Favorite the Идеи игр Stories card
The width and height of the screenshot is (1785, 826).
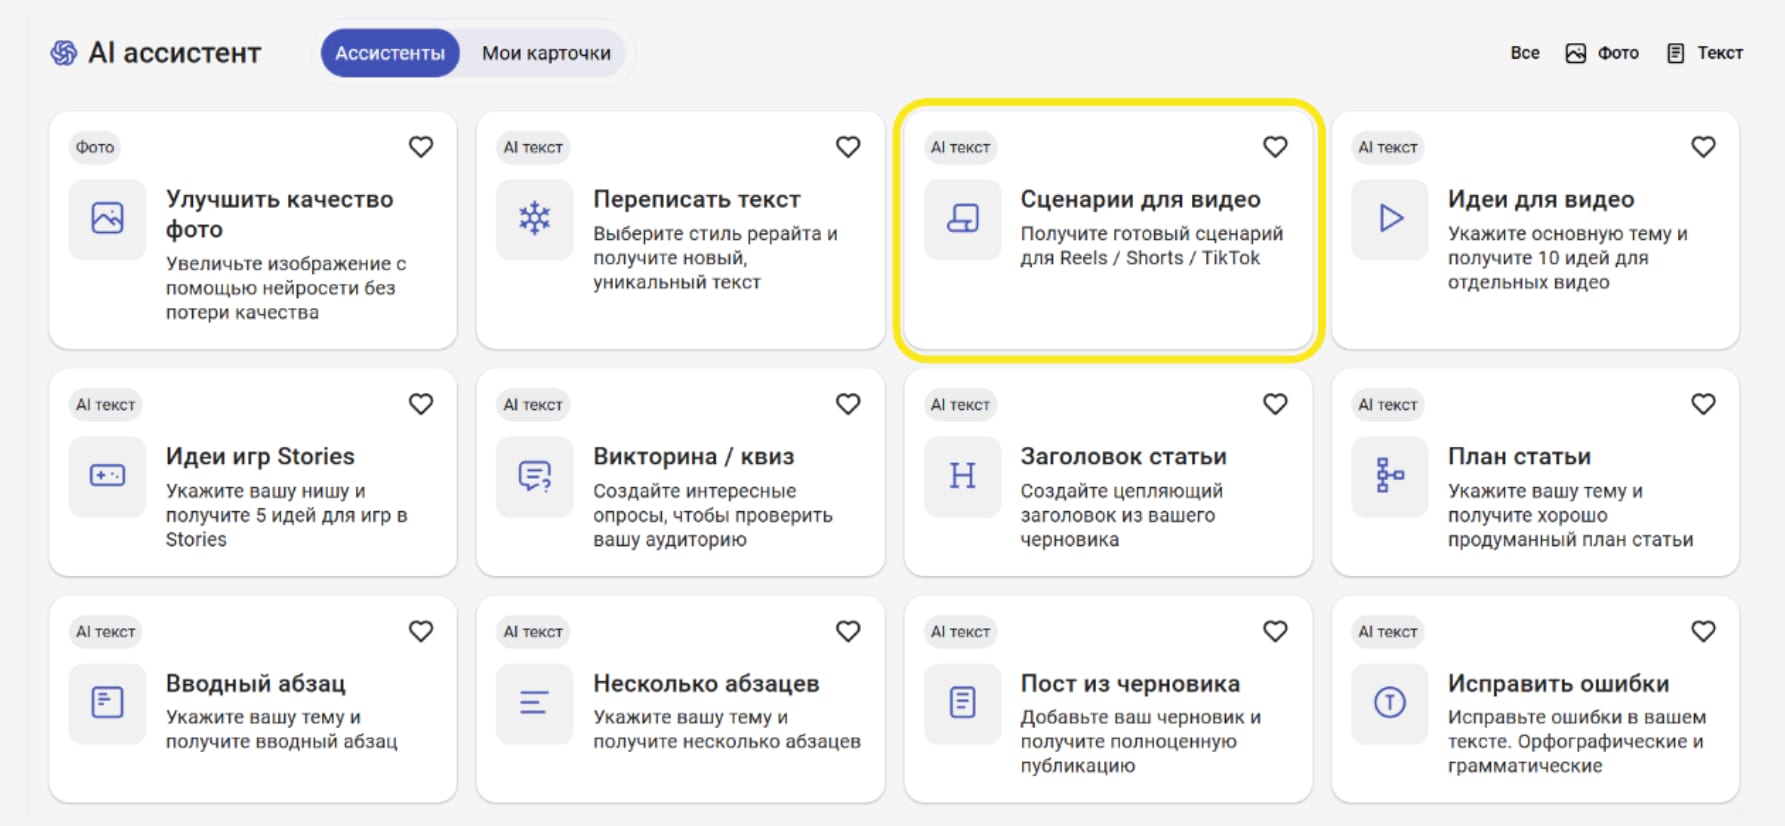click(x=421, y=404)
